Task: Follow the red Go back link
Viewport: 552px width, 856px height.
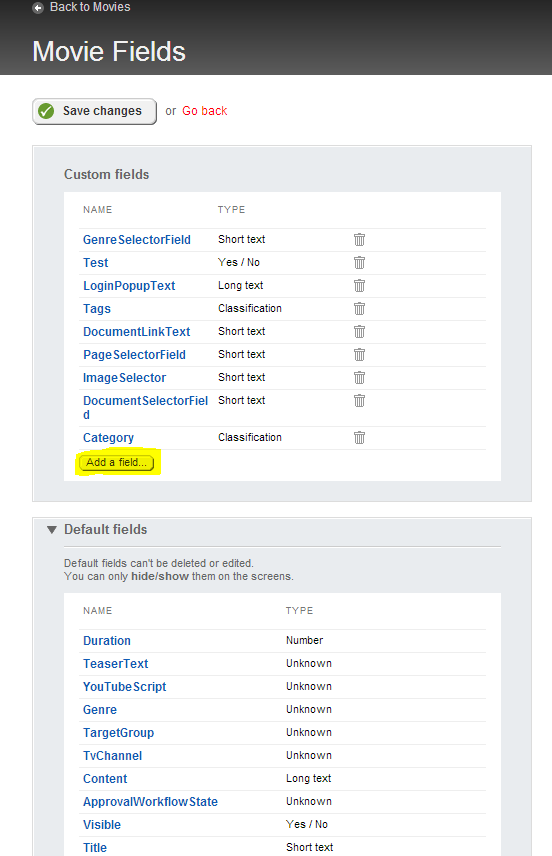Action: pyautogui.click(x=205, y=111)
